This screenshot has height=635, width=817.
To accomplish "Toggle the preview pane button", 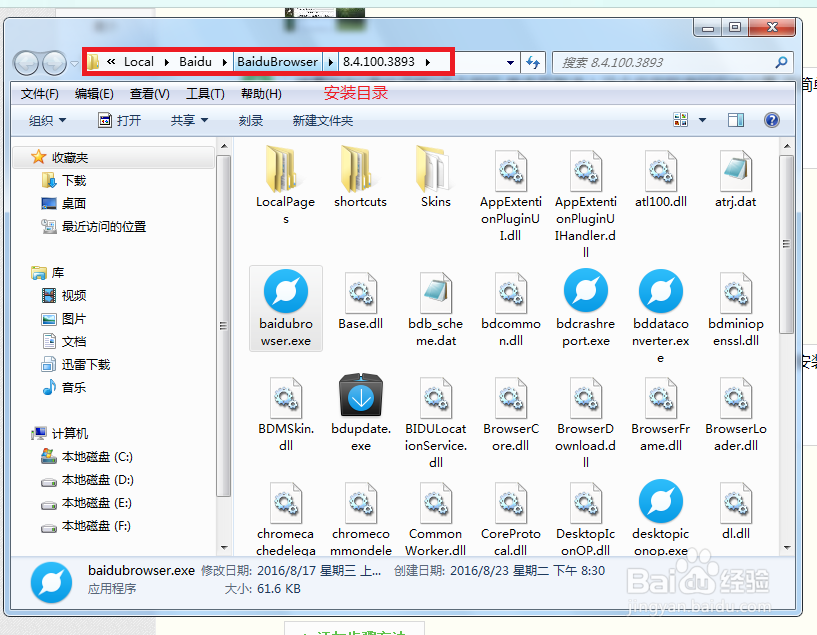I will (x=736, y=120).
